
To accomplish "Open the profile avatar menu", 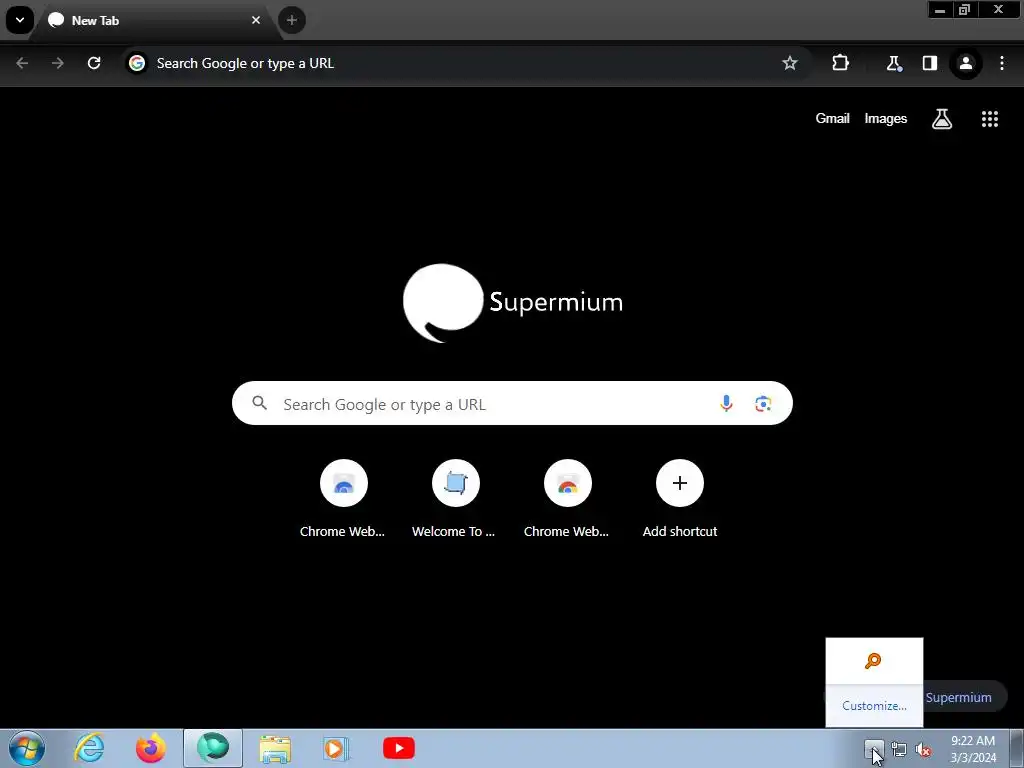I will [x=966, y=63].
